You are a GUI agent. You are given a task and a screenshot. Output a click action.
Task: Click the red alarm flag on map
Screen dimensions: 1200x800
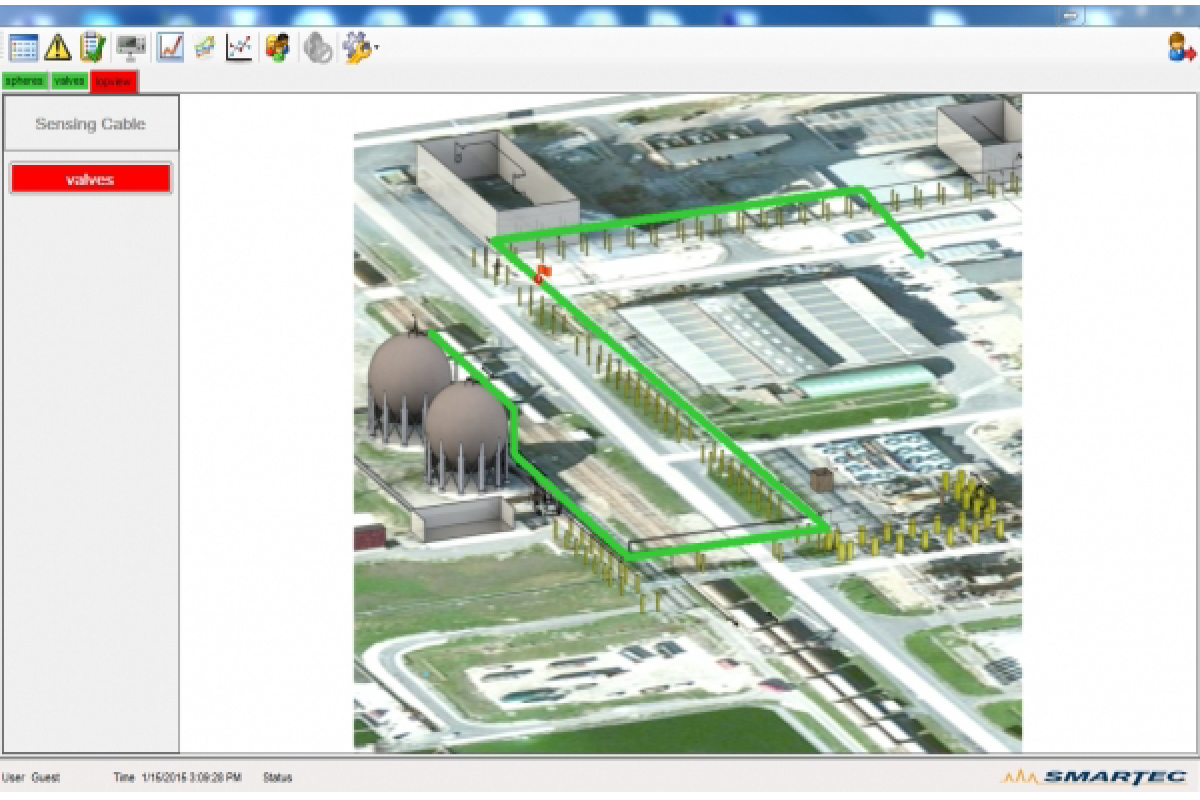click(543, 271)
